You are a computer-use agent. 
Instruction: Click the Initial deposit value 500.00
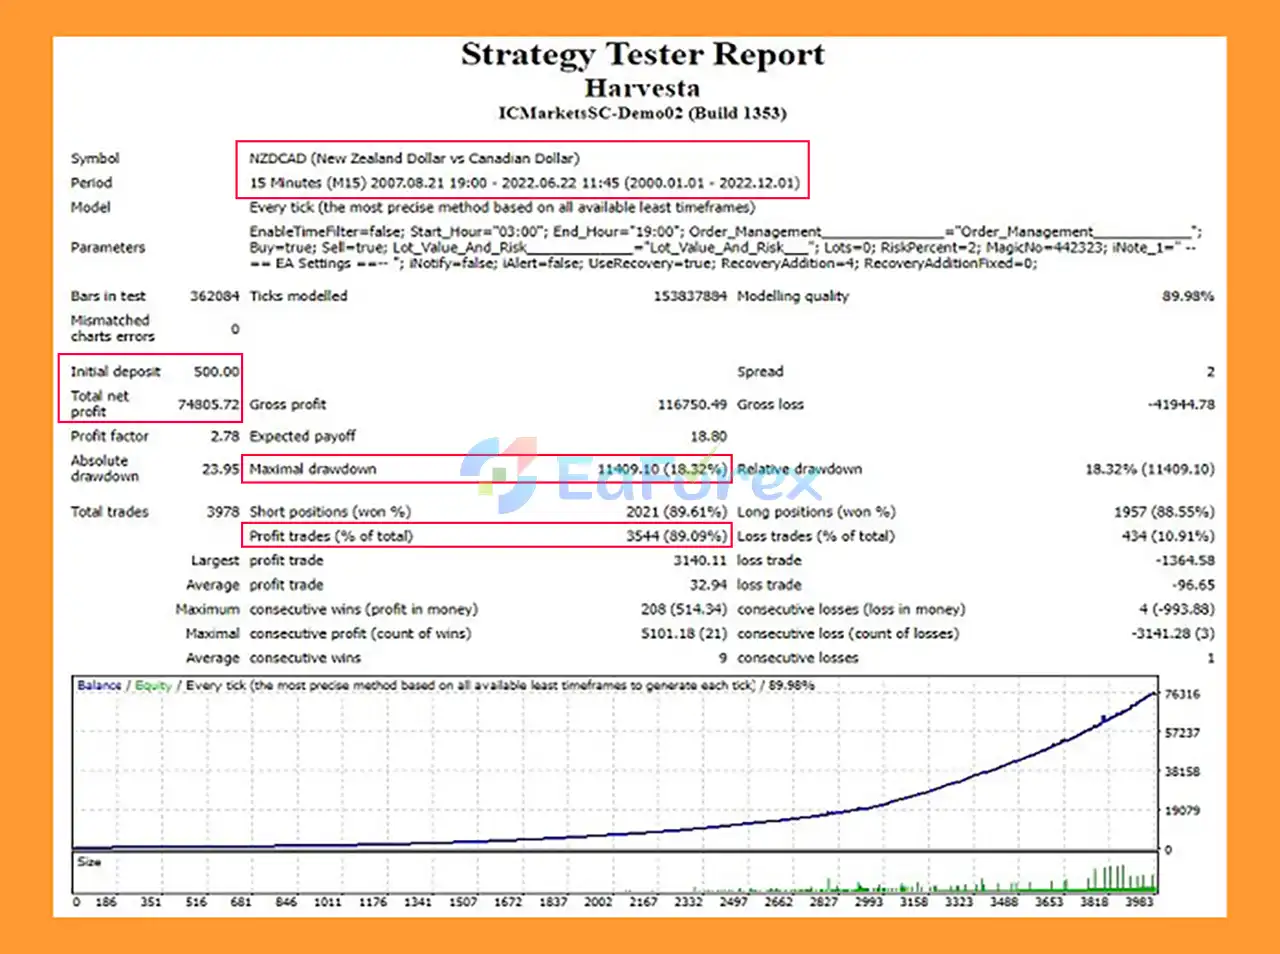[216, 371]
